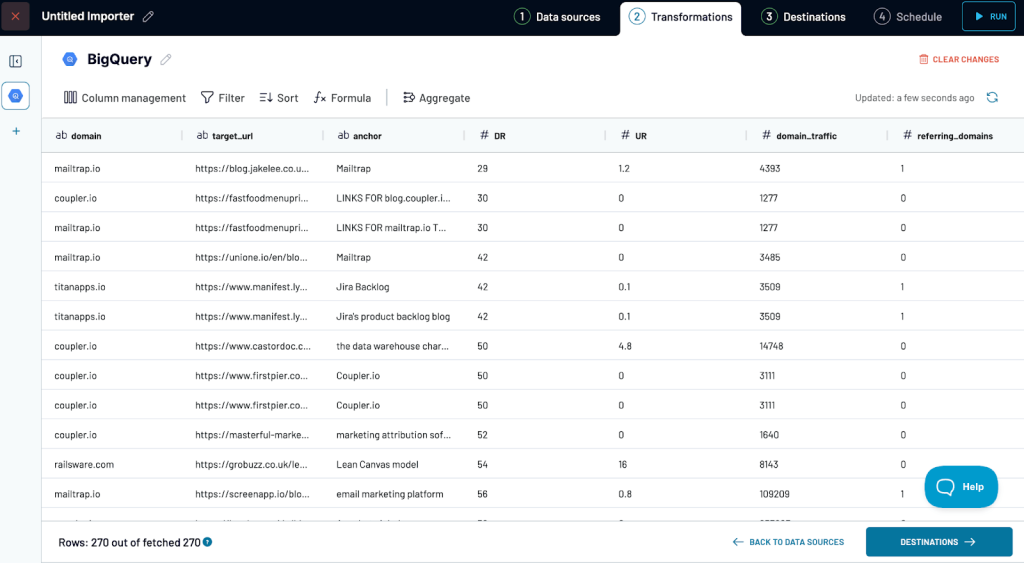Click the domain column header
The width and height of the screenshot is (1024, 563).
pyautogui.click(x=86, y=136)
